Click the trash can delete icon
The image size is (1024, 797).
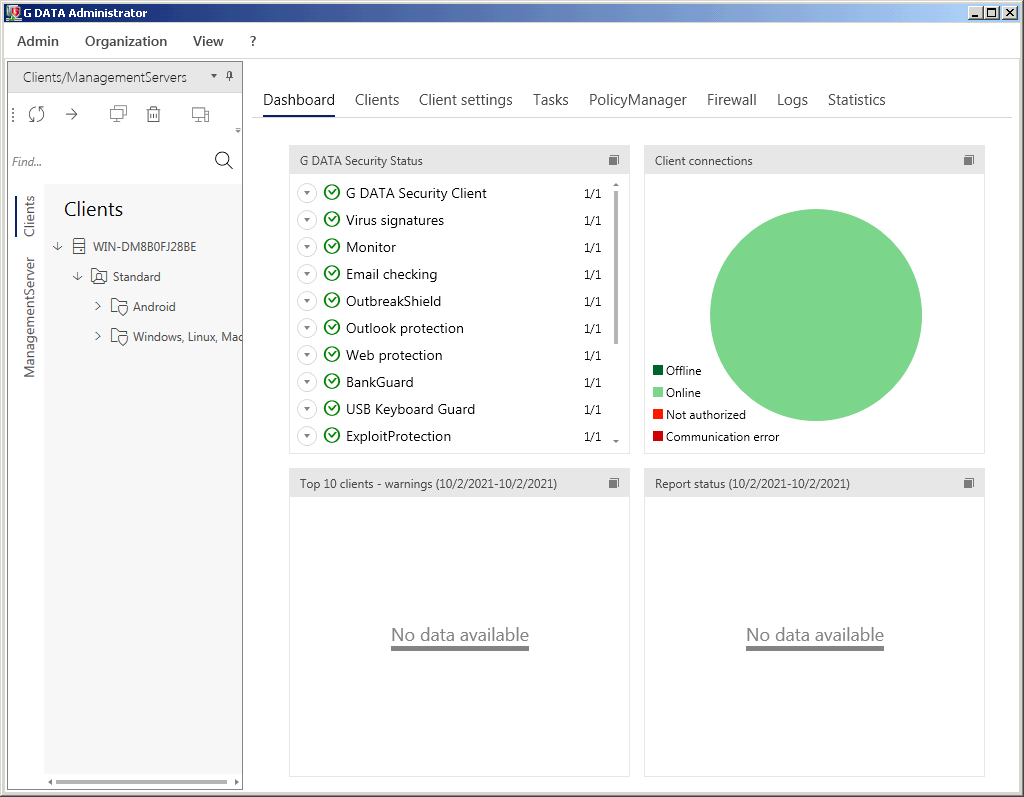(x=153, y=114)
